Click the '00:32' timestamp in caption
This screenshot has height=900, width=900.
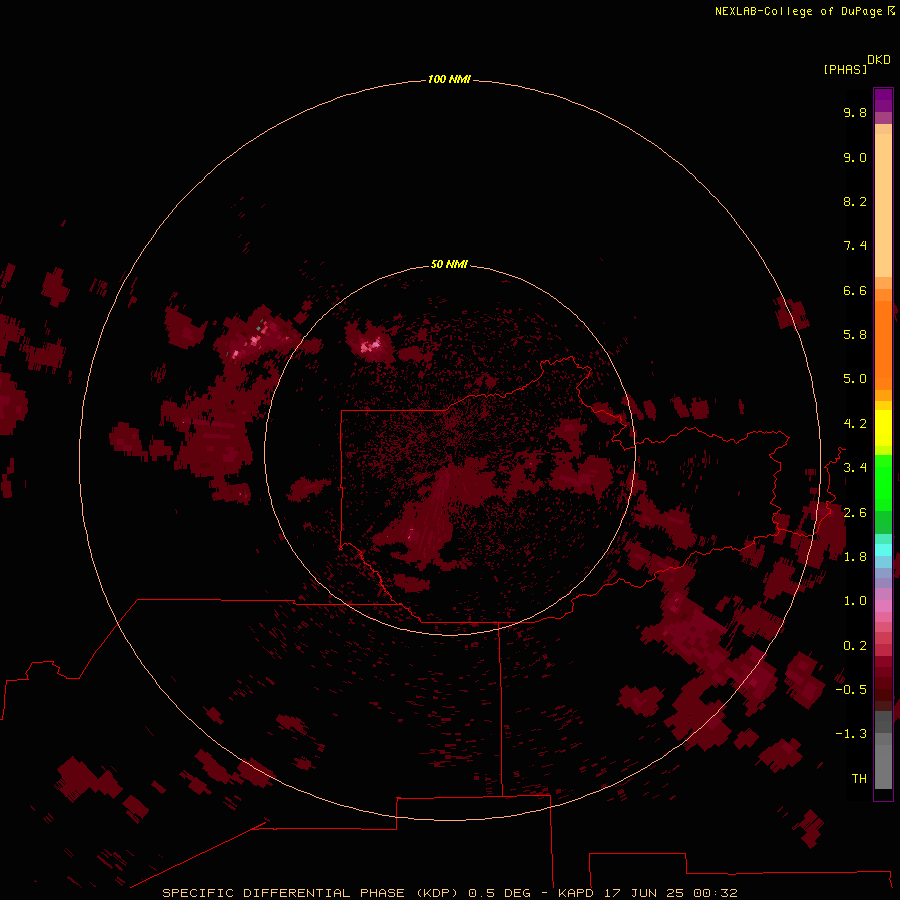(715, 893)
